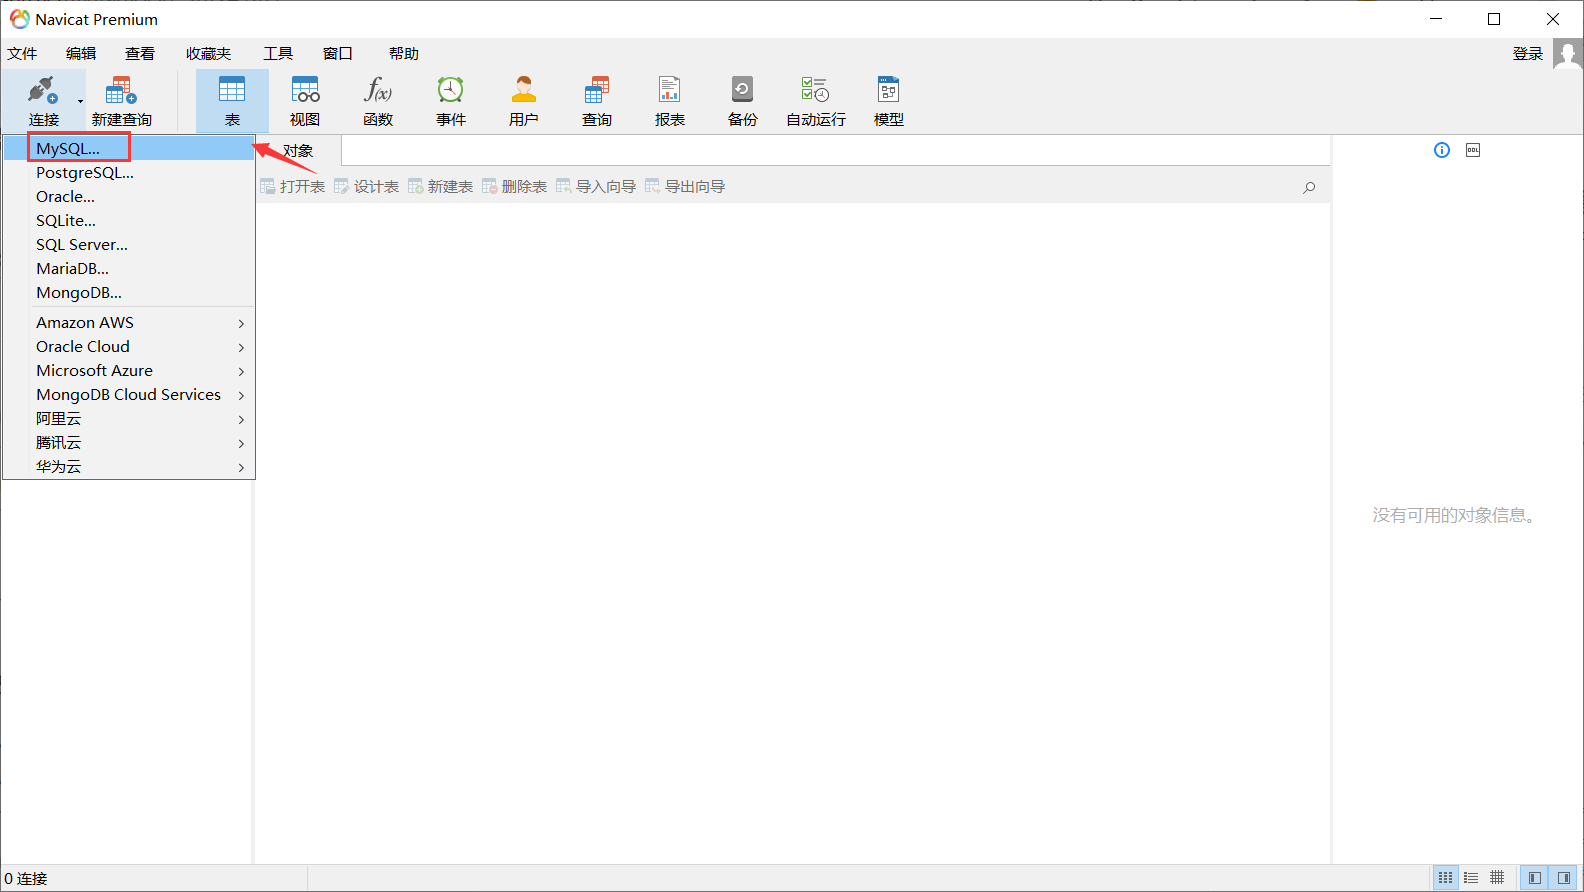Choose SQLite... from connection menu
Viewport: 1584px width, 892px height.
pos(129,220)
